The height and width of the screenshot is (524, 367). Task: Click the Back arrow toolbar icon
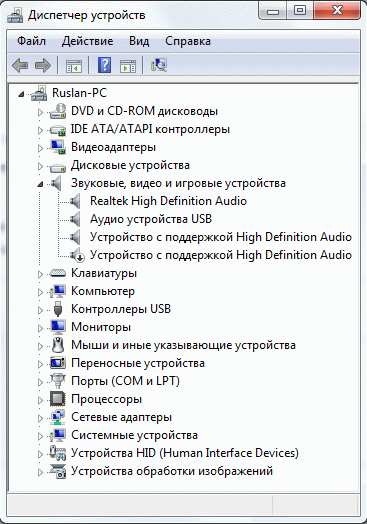[x=20, y=65]
